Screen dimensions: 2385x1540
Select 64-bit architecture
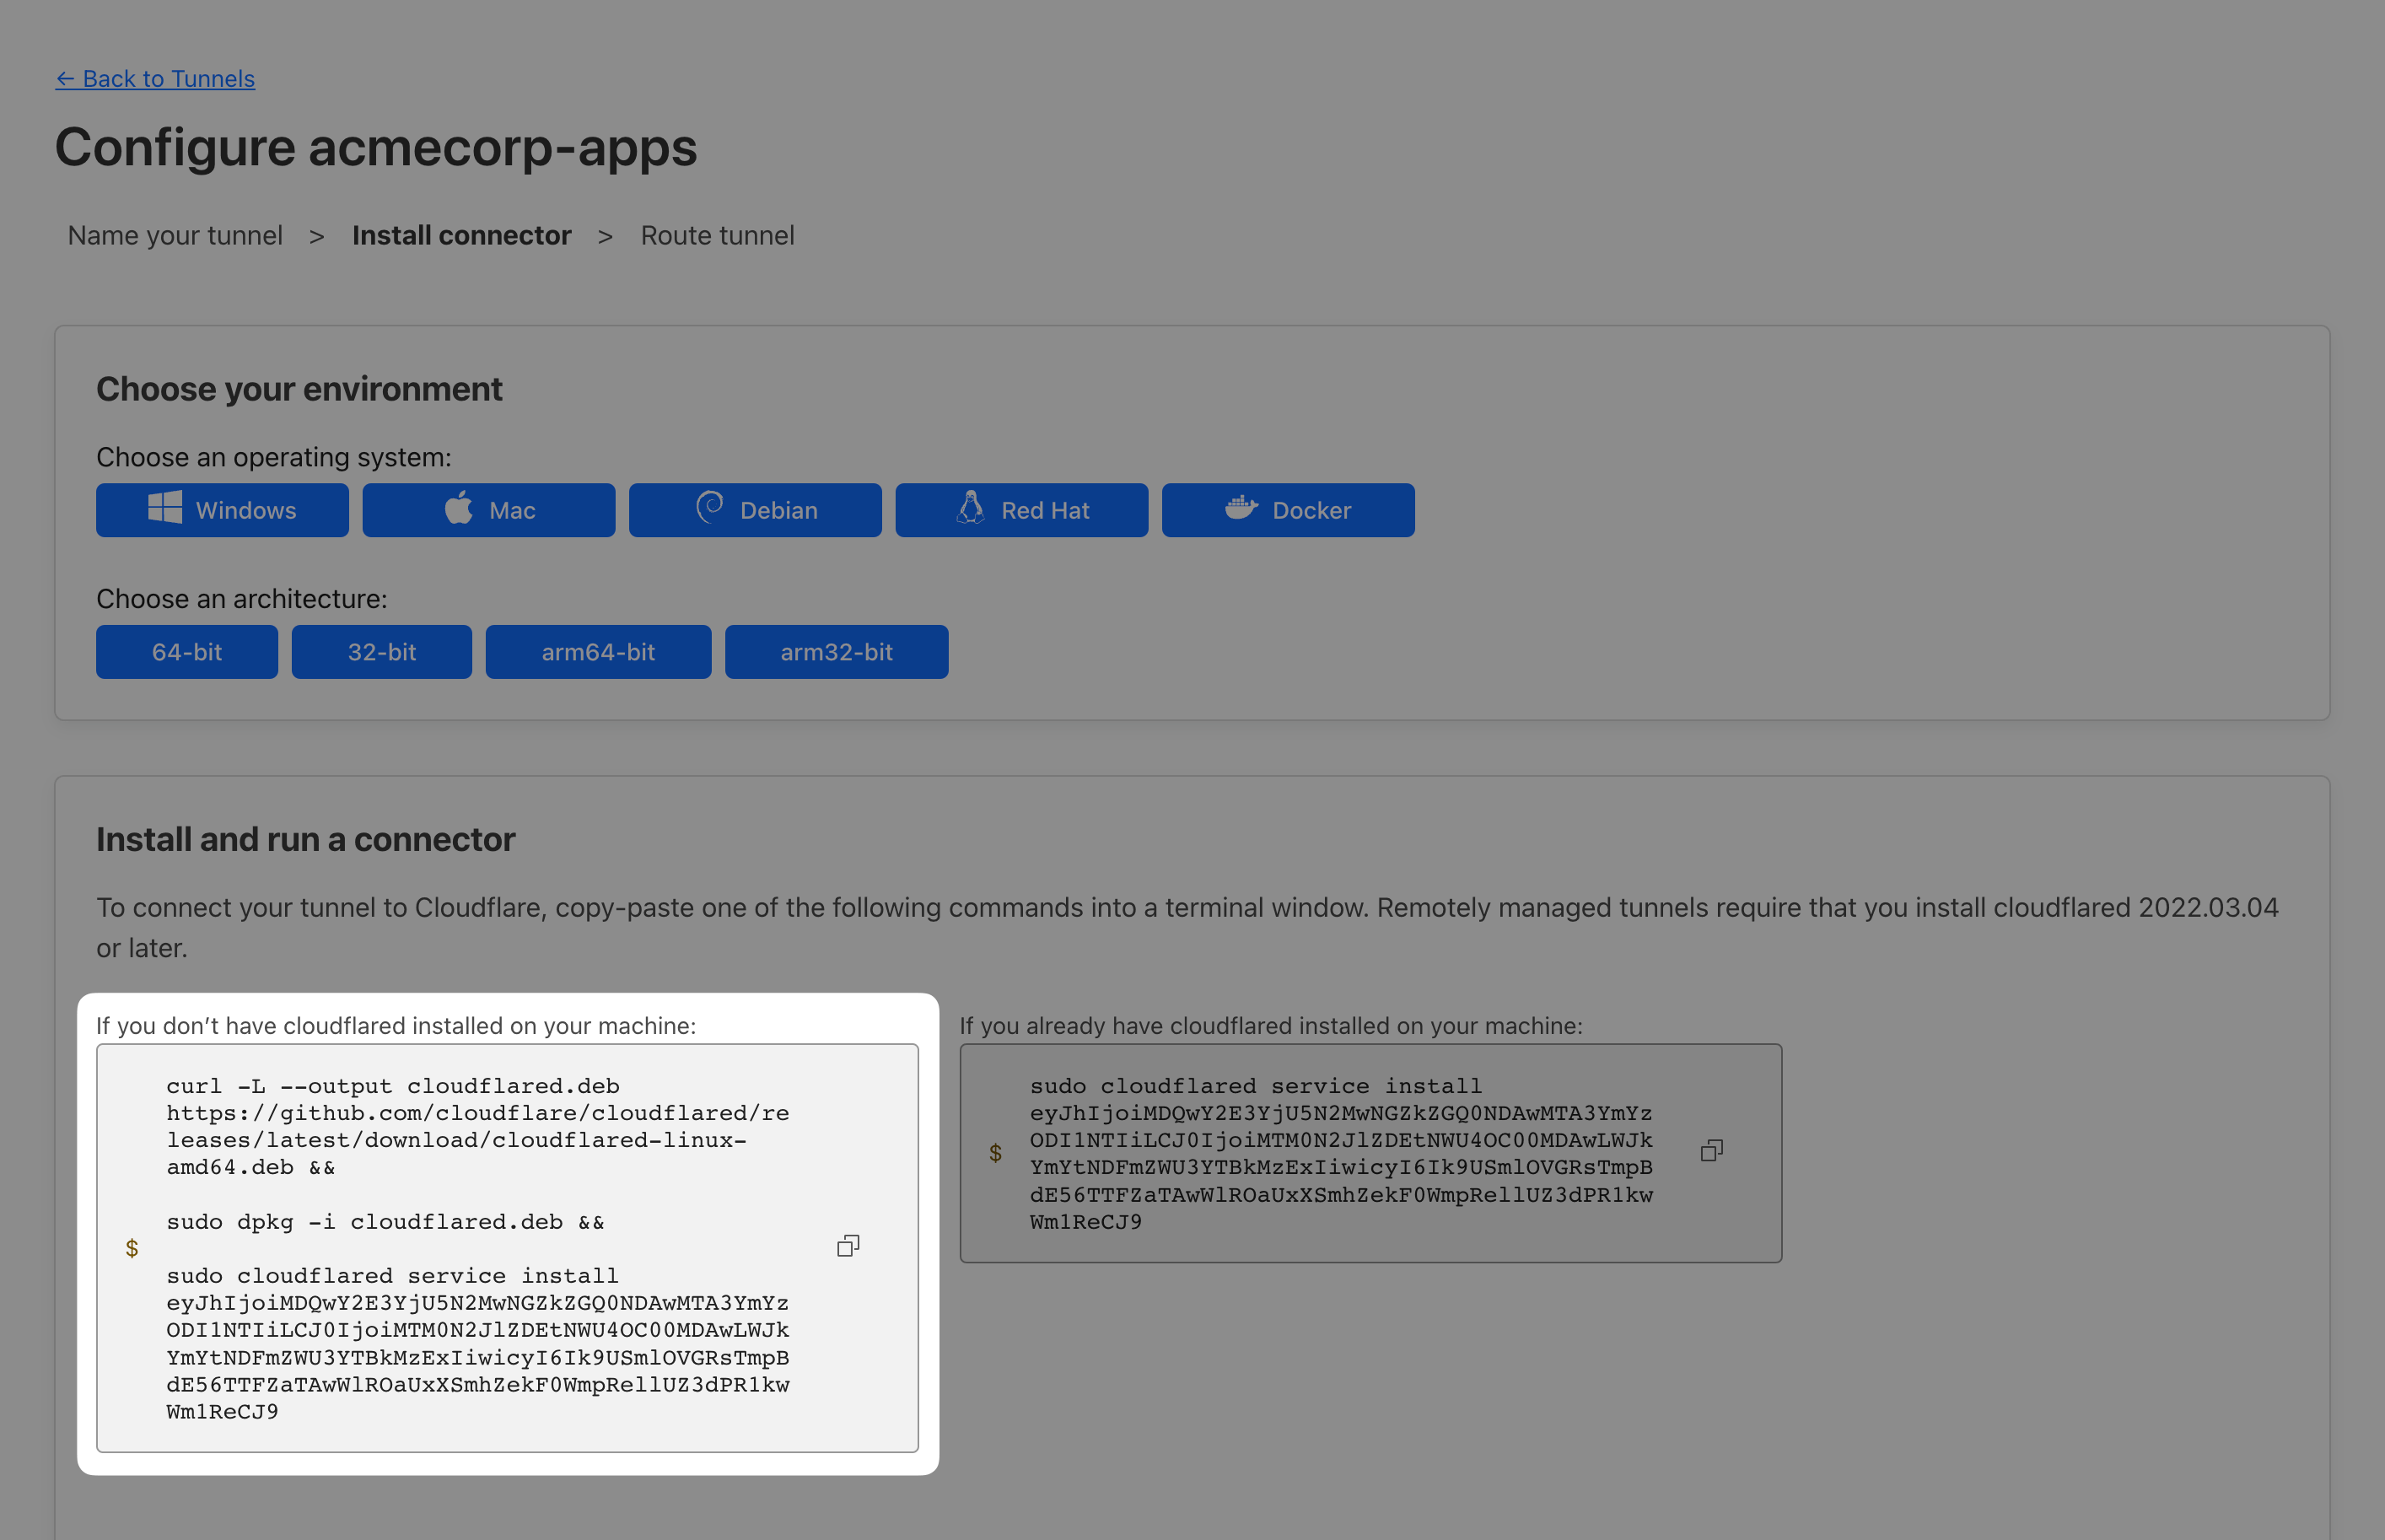[x=187, y=652]
